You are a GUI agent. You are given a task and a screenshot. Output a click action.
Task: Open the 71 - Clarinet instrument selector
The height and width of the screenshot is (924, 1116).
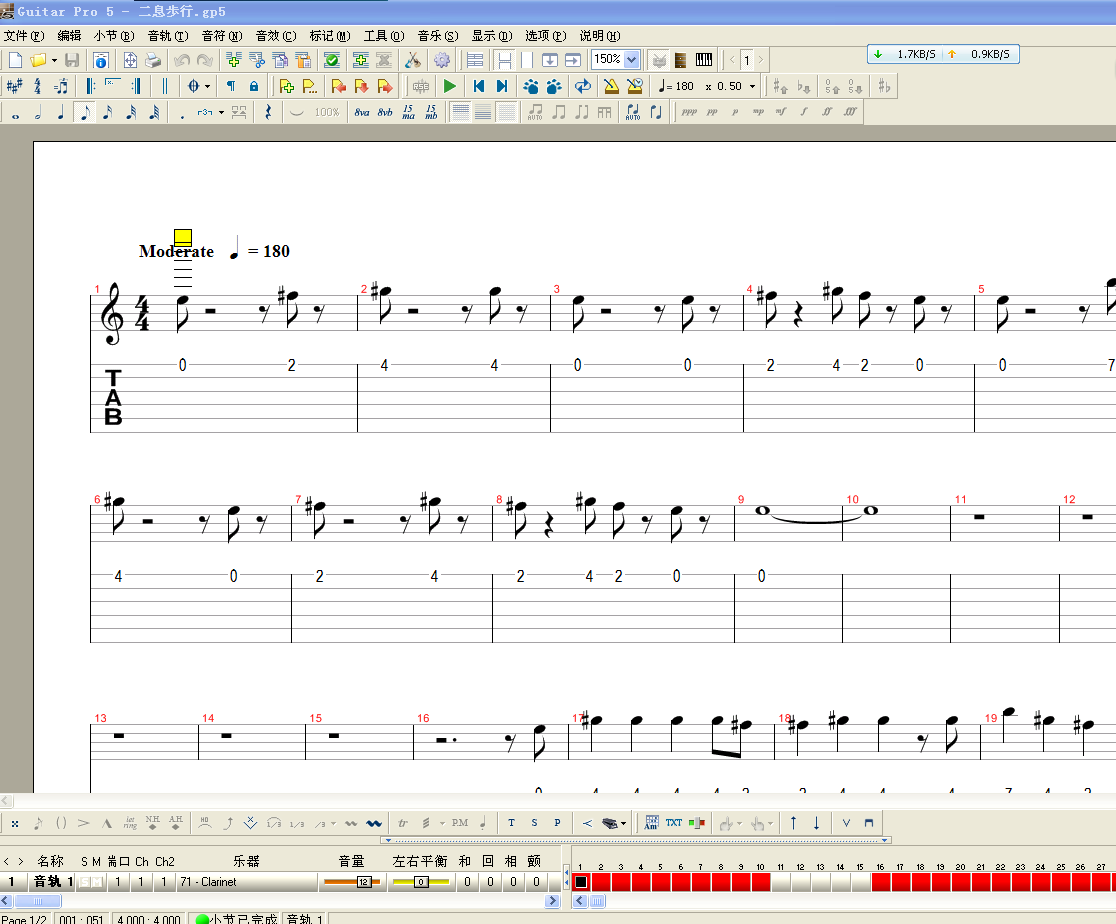(x=247, y=882)
